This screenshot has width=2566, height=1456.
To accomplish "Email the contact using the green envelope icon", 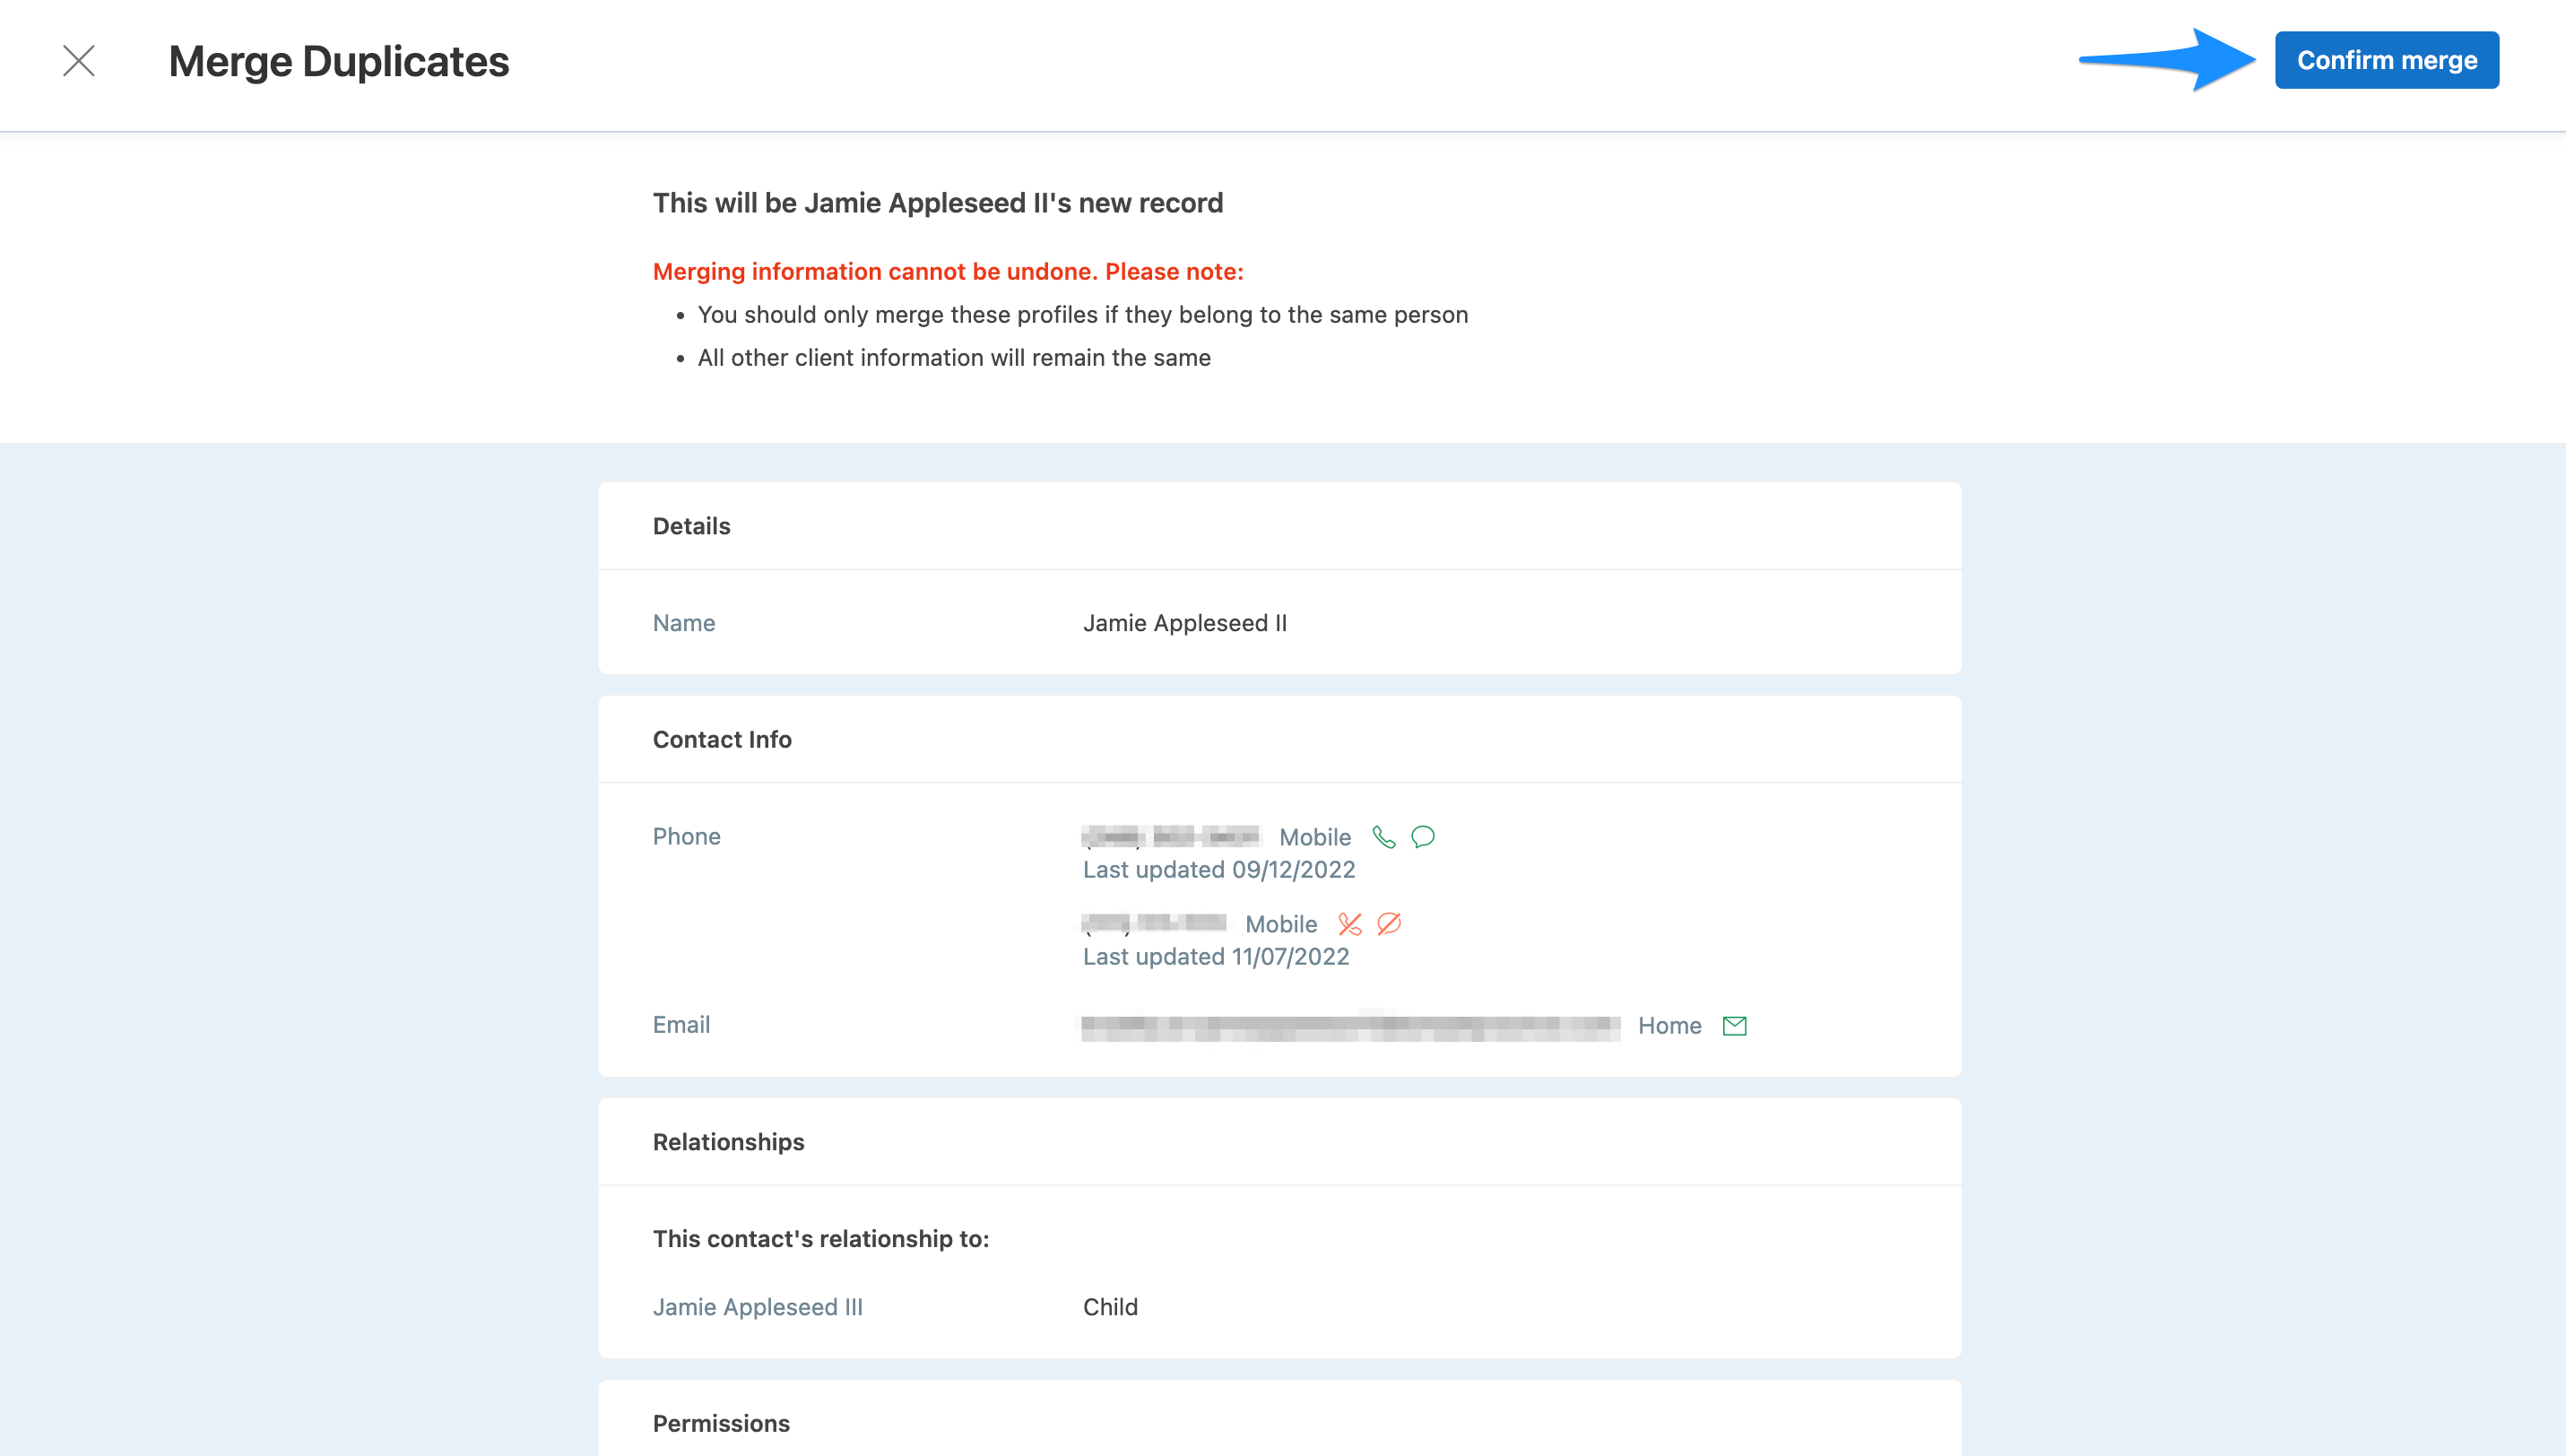I will [x=1734, y=1025].
